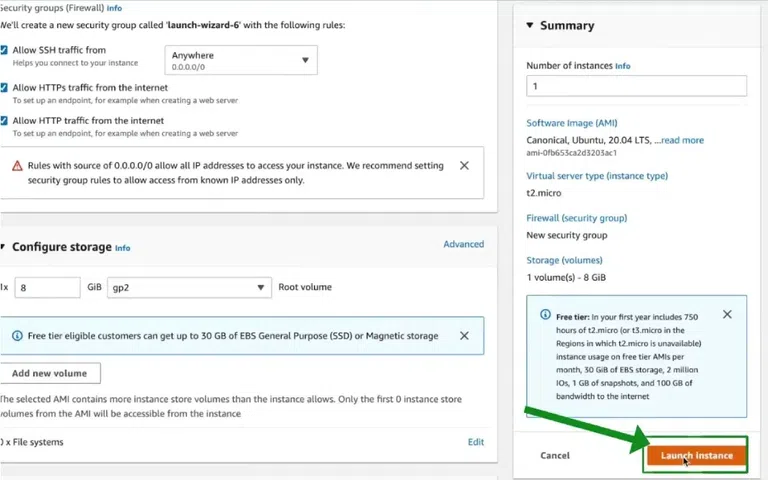Collapse the Configure storage section
Image resolution: width=768 pixels, height=480 pixels.
(x=3, y=247)
